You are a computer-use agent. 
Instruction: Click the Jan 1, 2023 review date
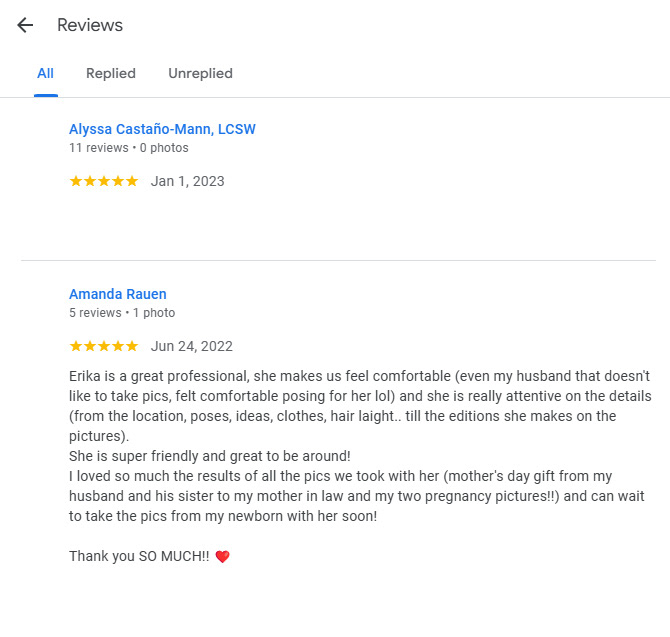(188, 181)
